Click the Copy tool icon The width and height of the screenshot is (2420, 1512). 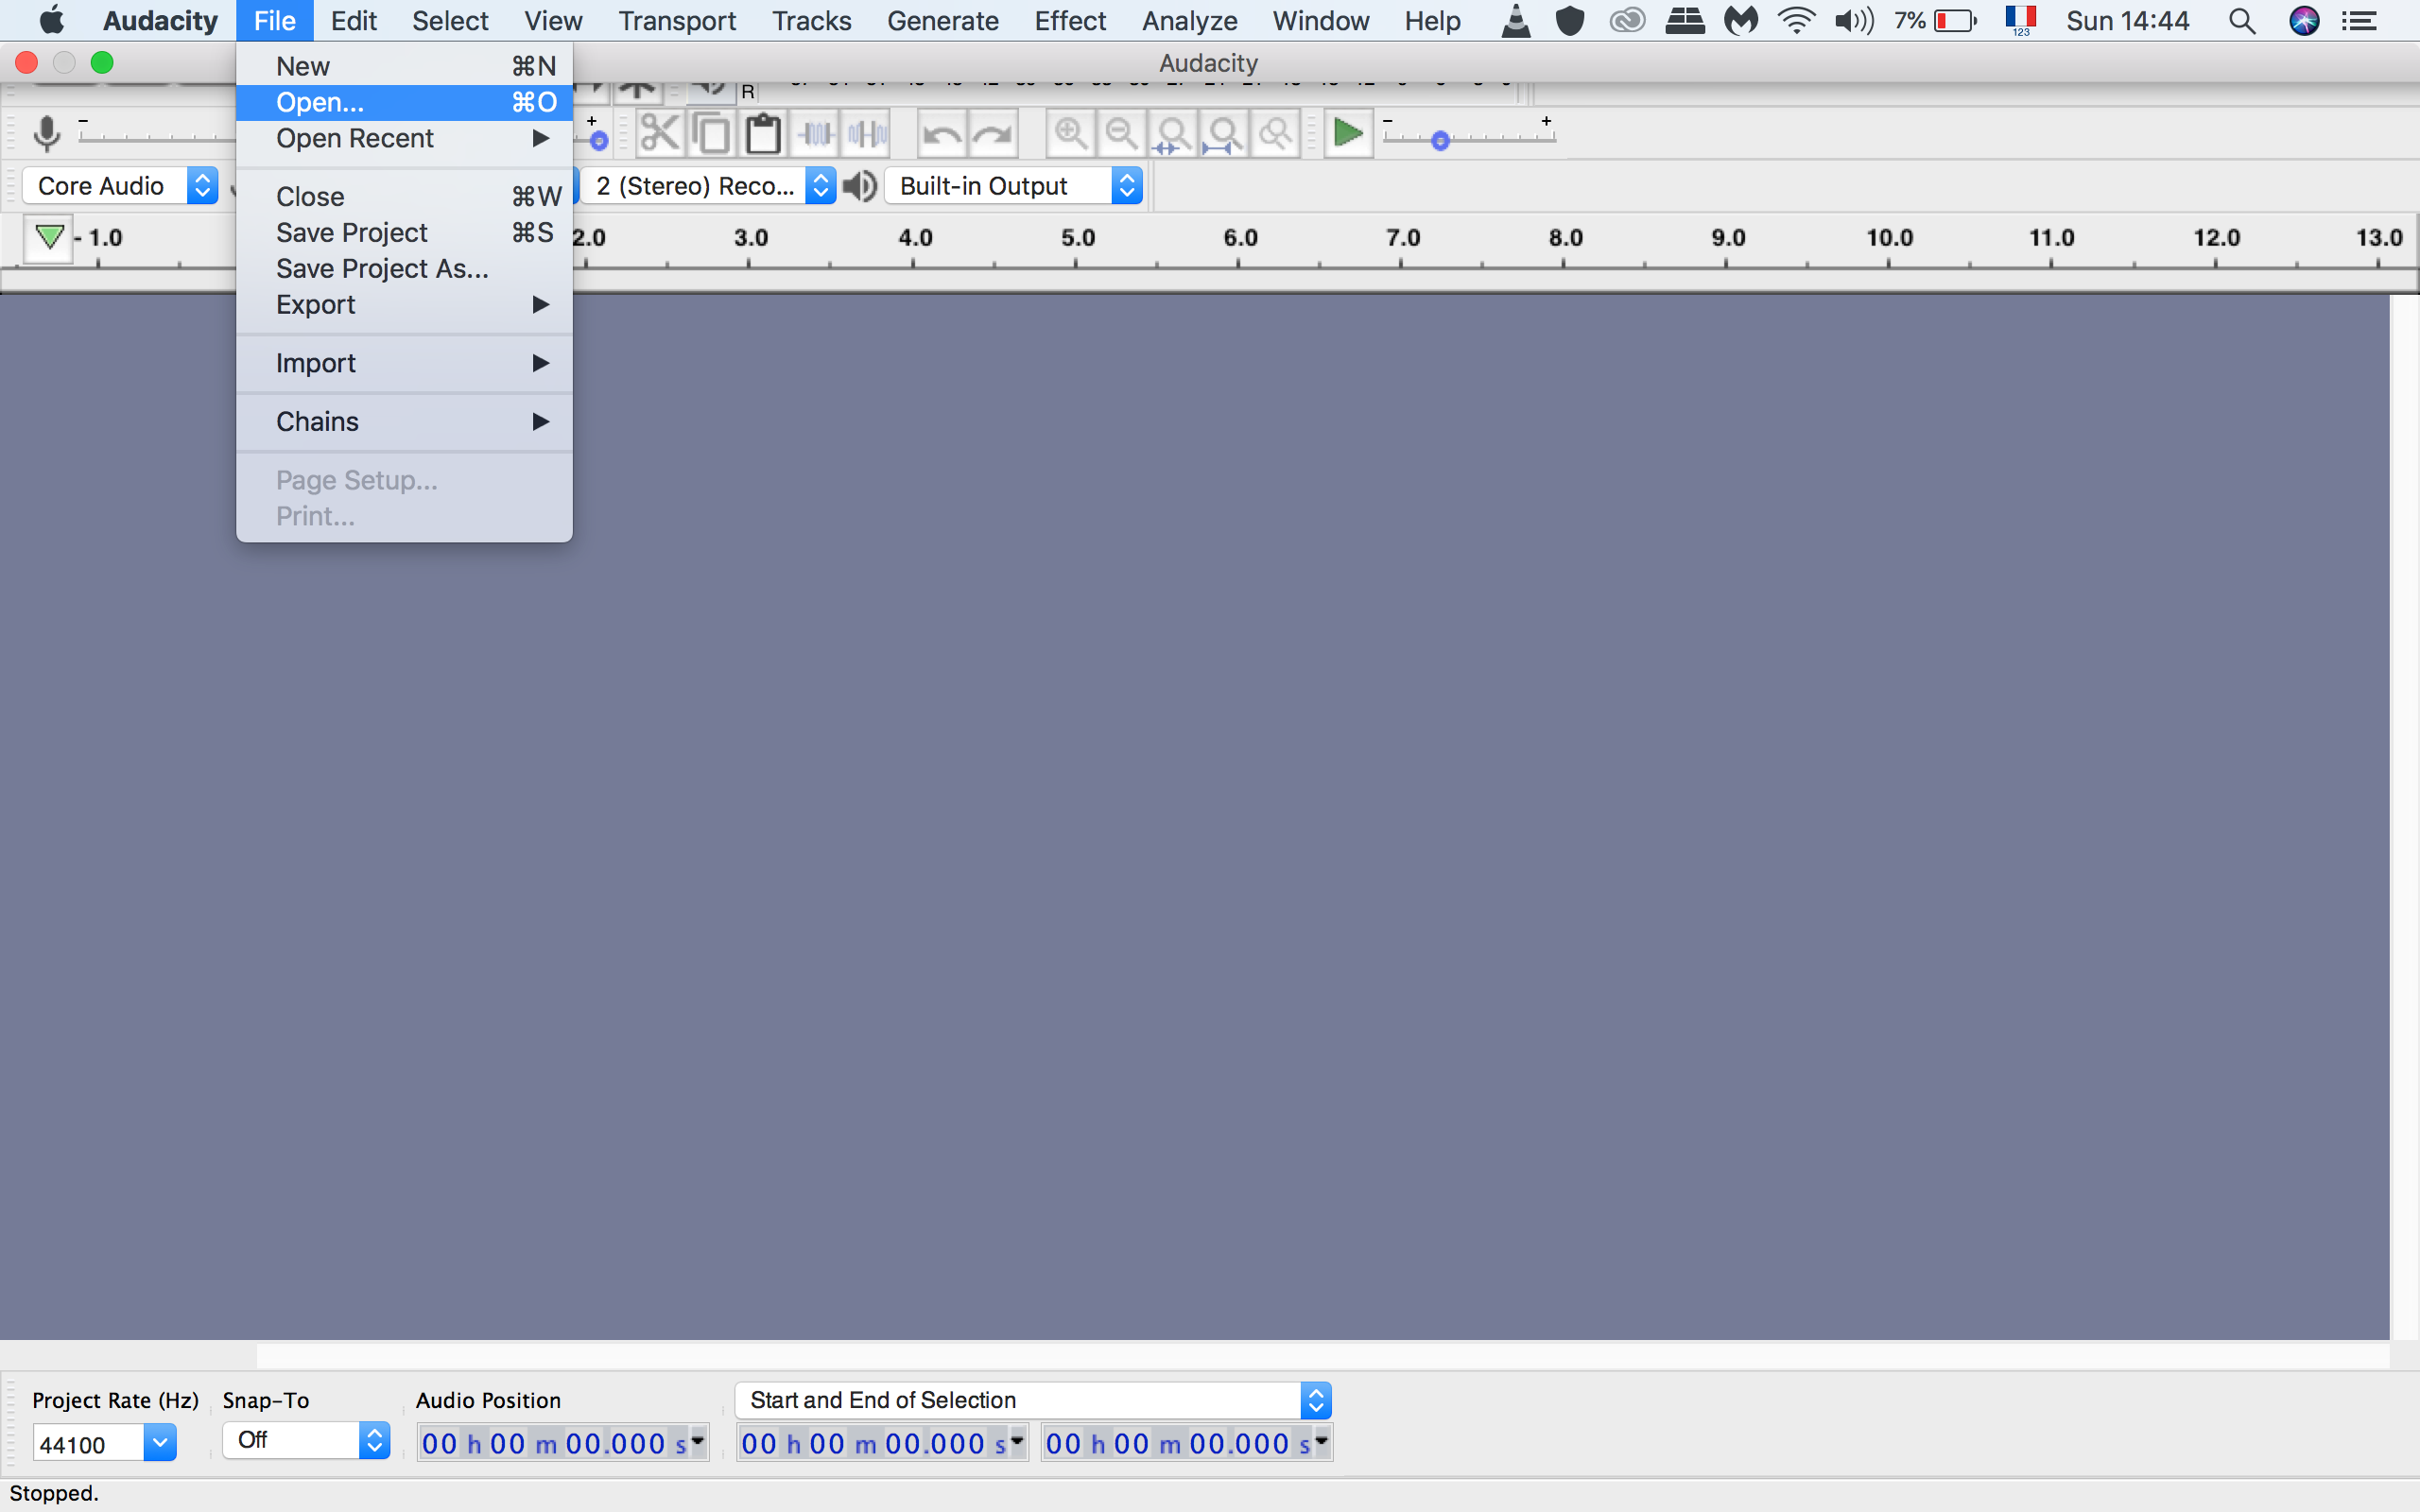711,133
